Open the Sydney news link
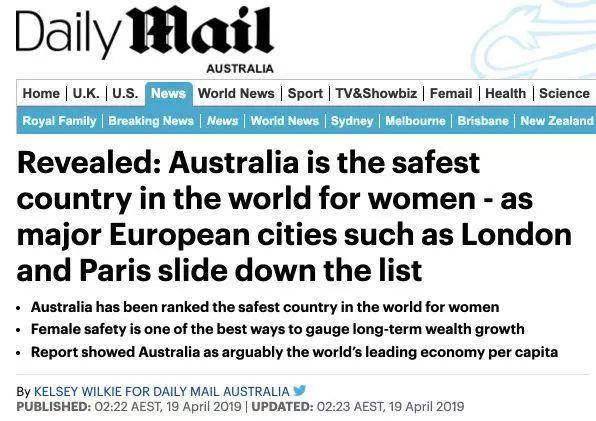This screenshot has height=421, width=596. click(352, 121)
